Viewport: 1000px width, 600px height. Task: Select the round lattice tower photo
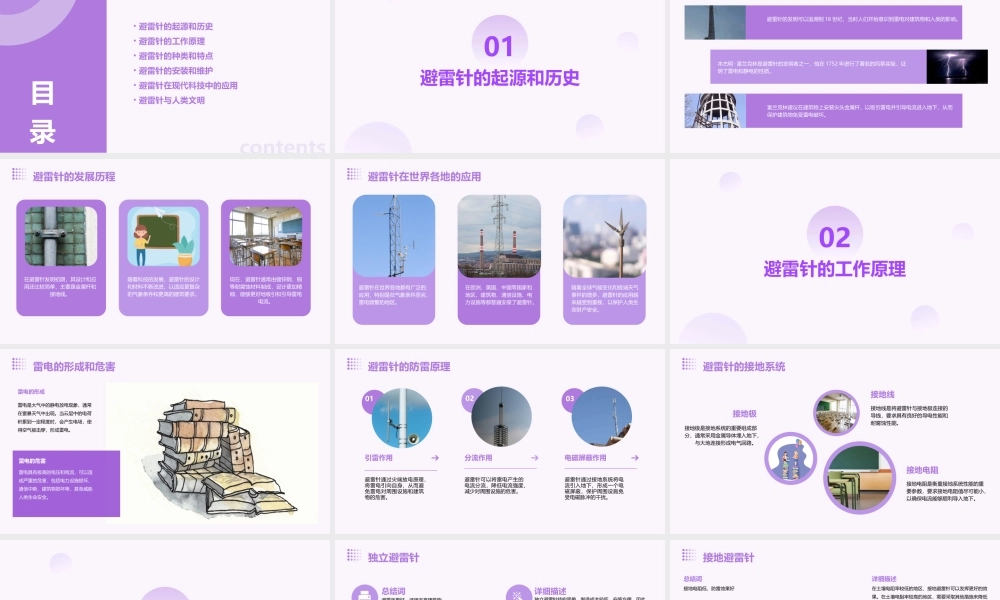715,111
